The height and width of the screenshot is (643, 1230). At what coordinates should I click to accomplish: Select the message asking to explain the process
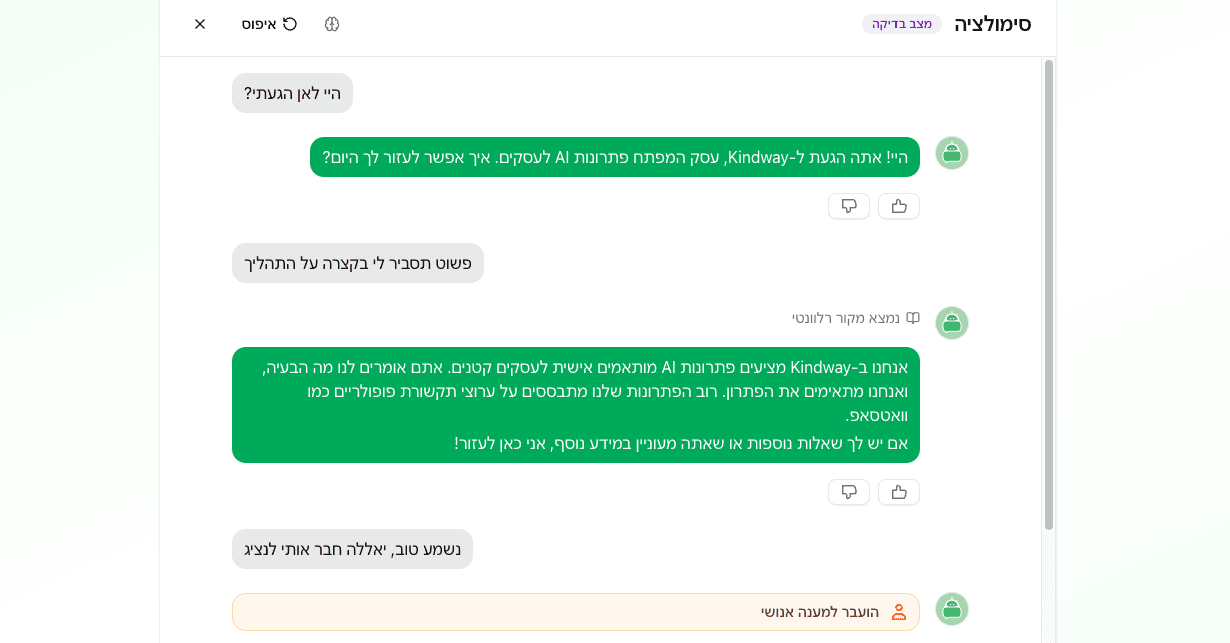point(358,263)
